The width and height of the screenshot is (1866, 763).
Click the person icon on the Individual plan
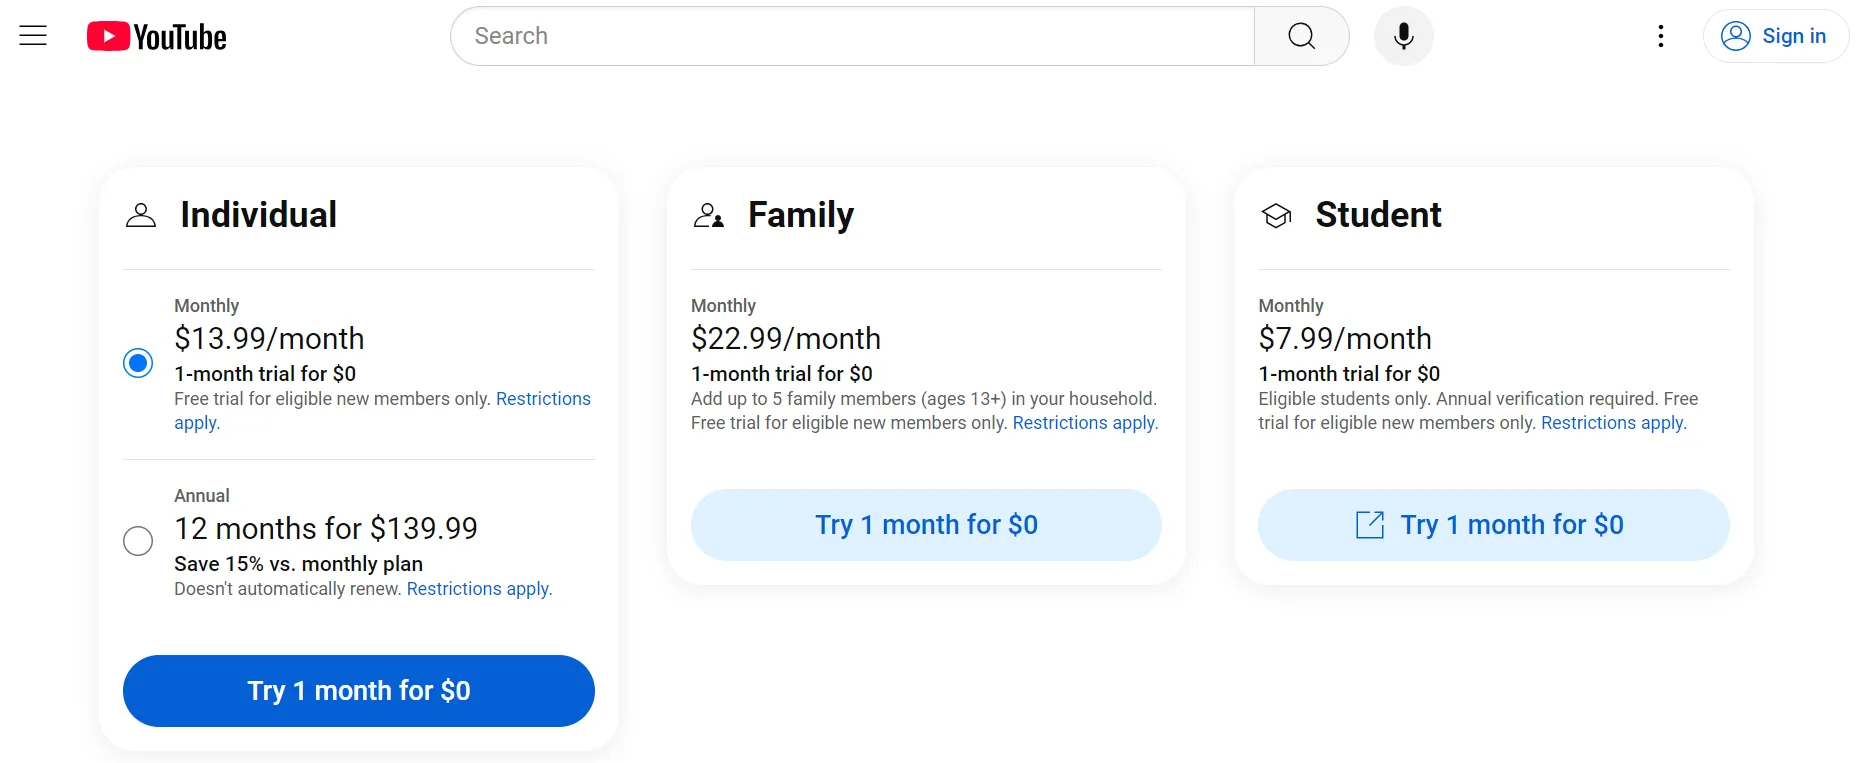point(140,214)
